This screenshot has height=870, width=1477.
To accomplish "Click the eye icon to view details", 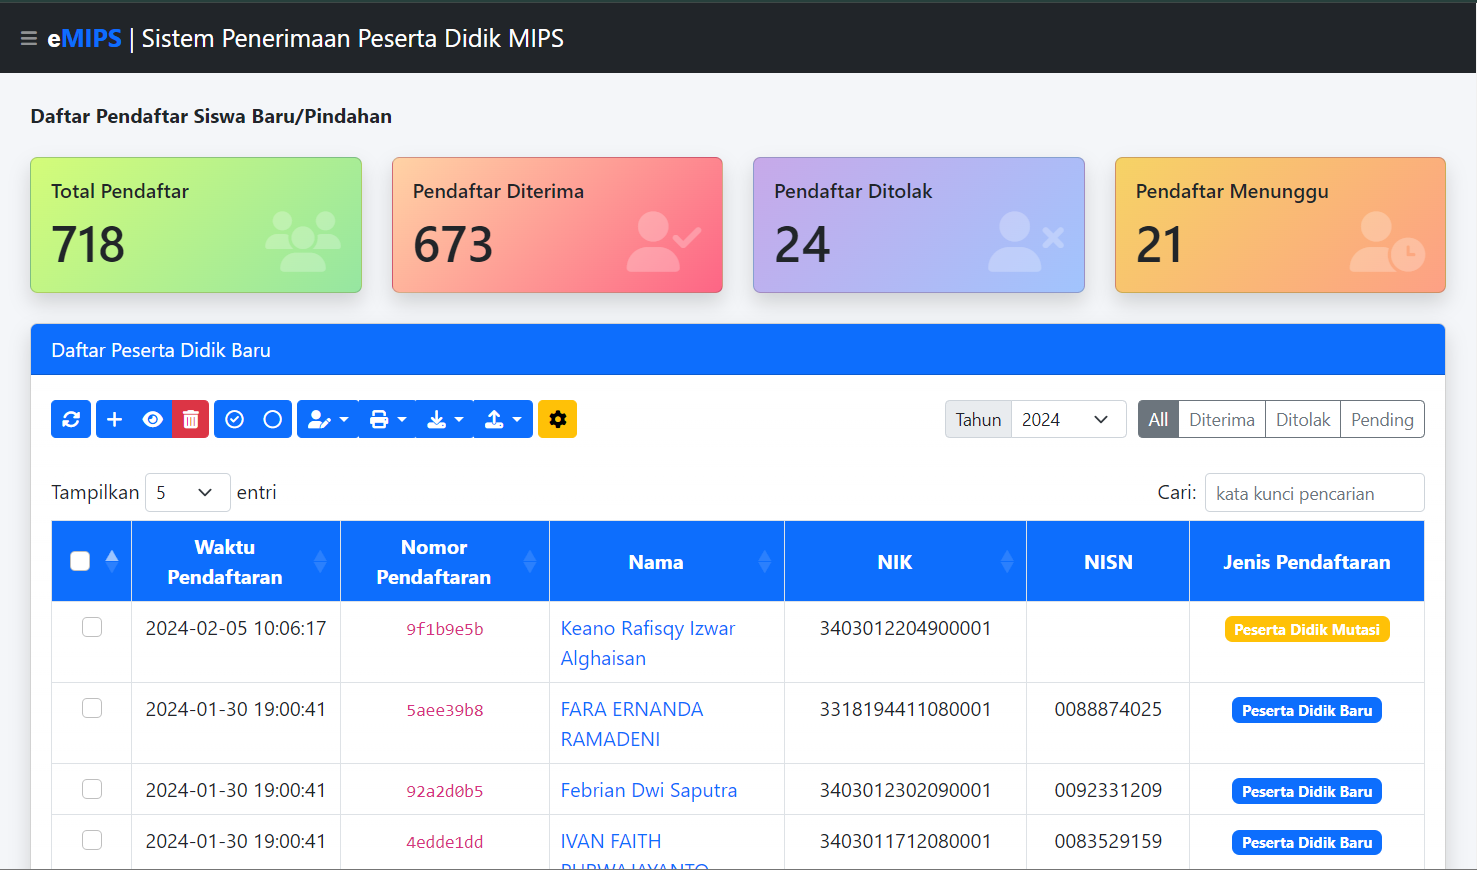I will tap(153, 419).
